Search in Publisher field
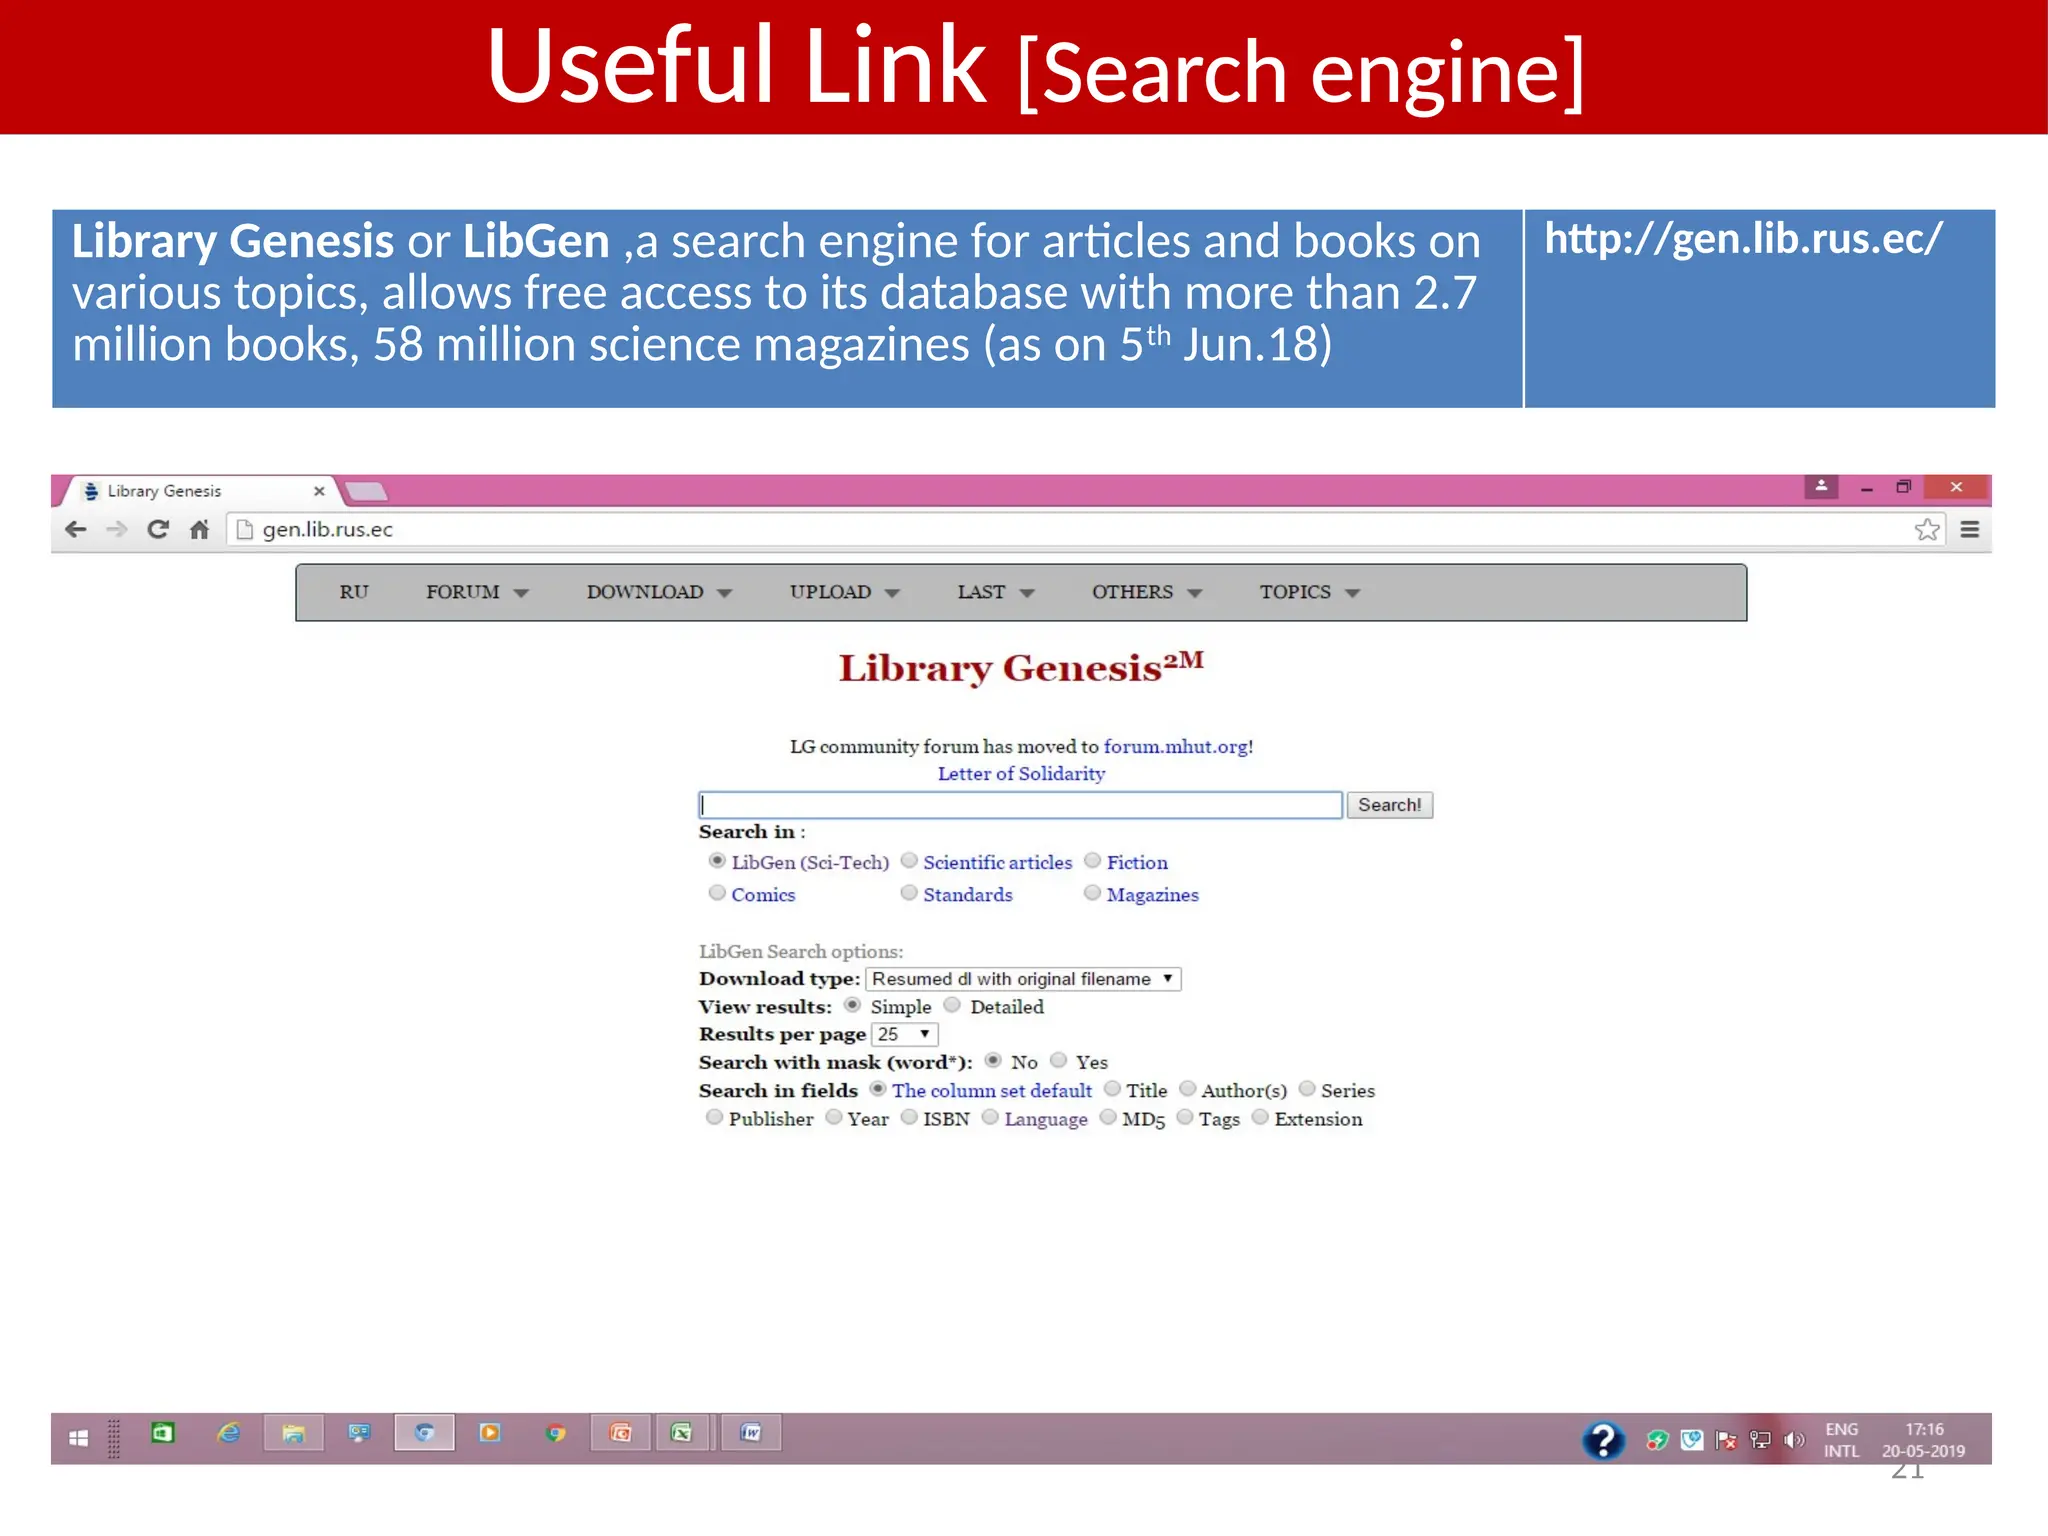The image size is (2048, 1536). [714, 1117]
